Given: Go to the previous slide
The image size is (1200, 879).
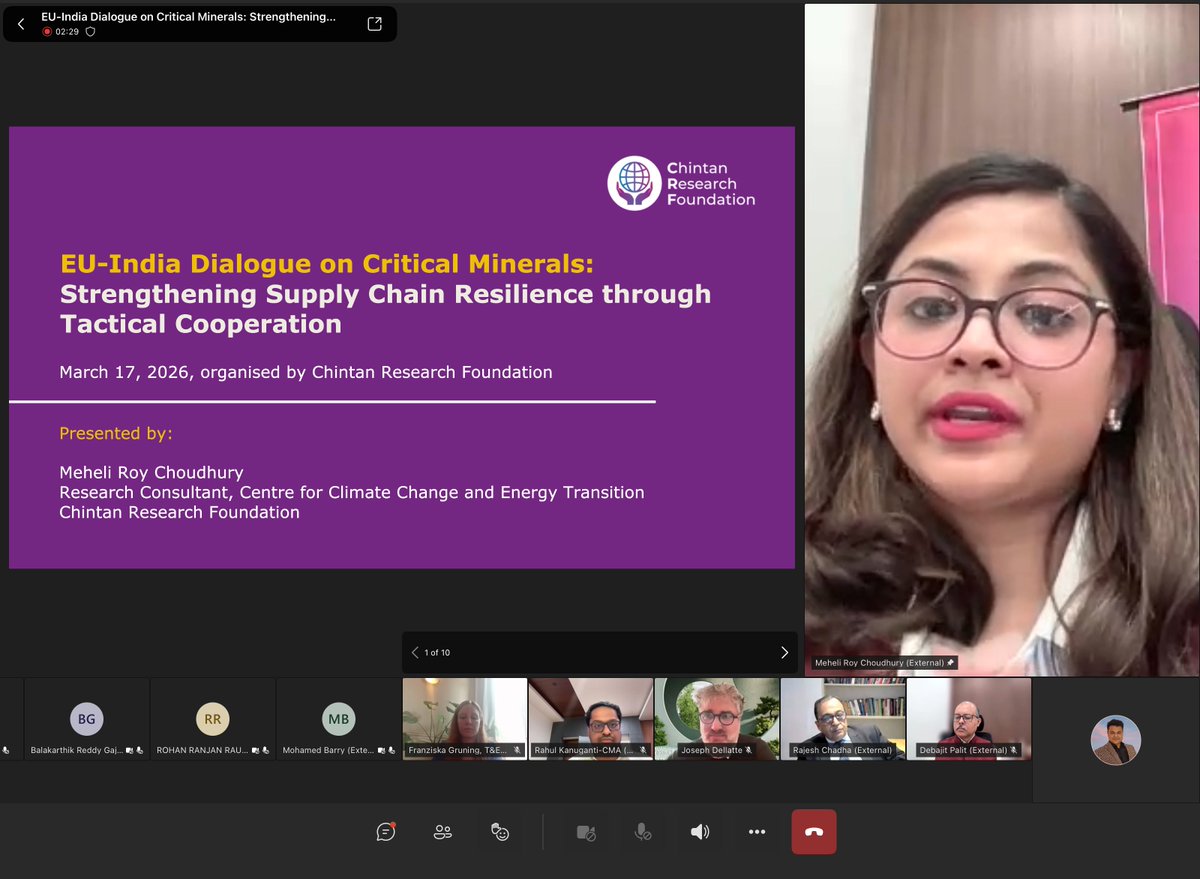Looking at the screenshot, I should 415,652.
